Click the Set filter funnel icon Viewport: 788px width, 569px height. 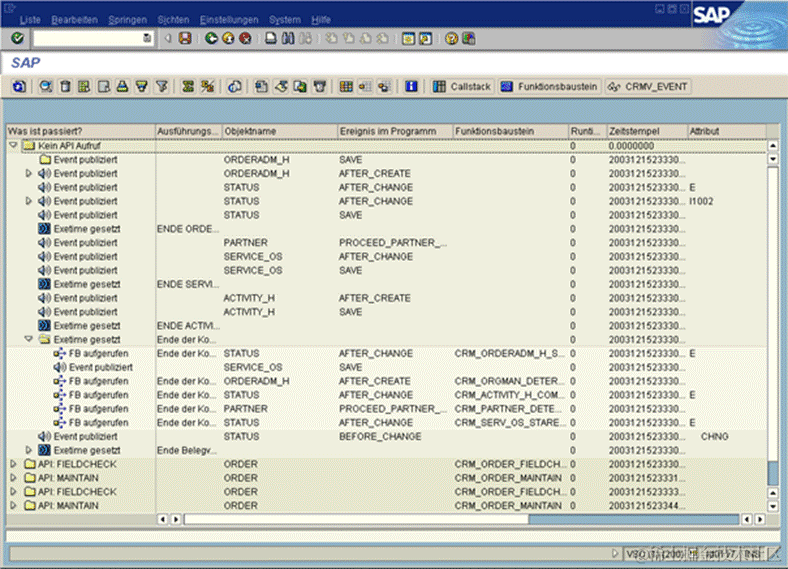(162, 86)
